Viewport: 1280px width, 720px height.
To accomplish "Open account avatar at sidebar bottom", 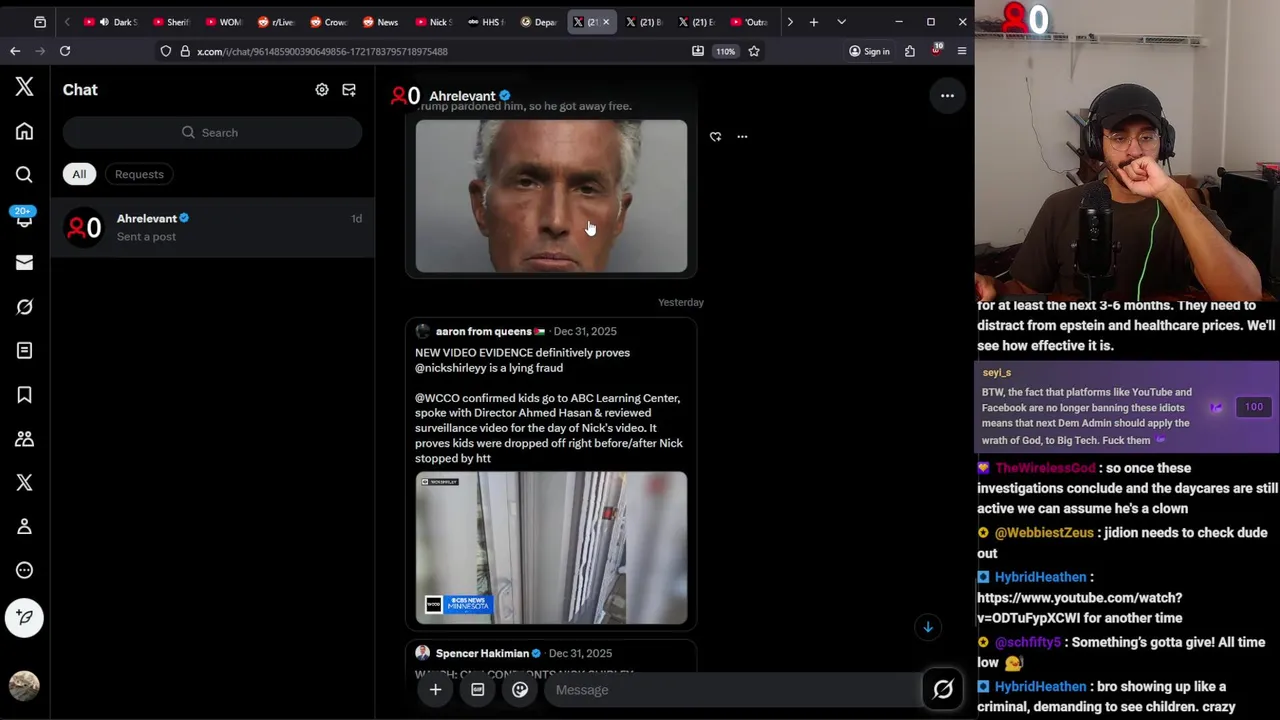I will (x=24, y=686).
